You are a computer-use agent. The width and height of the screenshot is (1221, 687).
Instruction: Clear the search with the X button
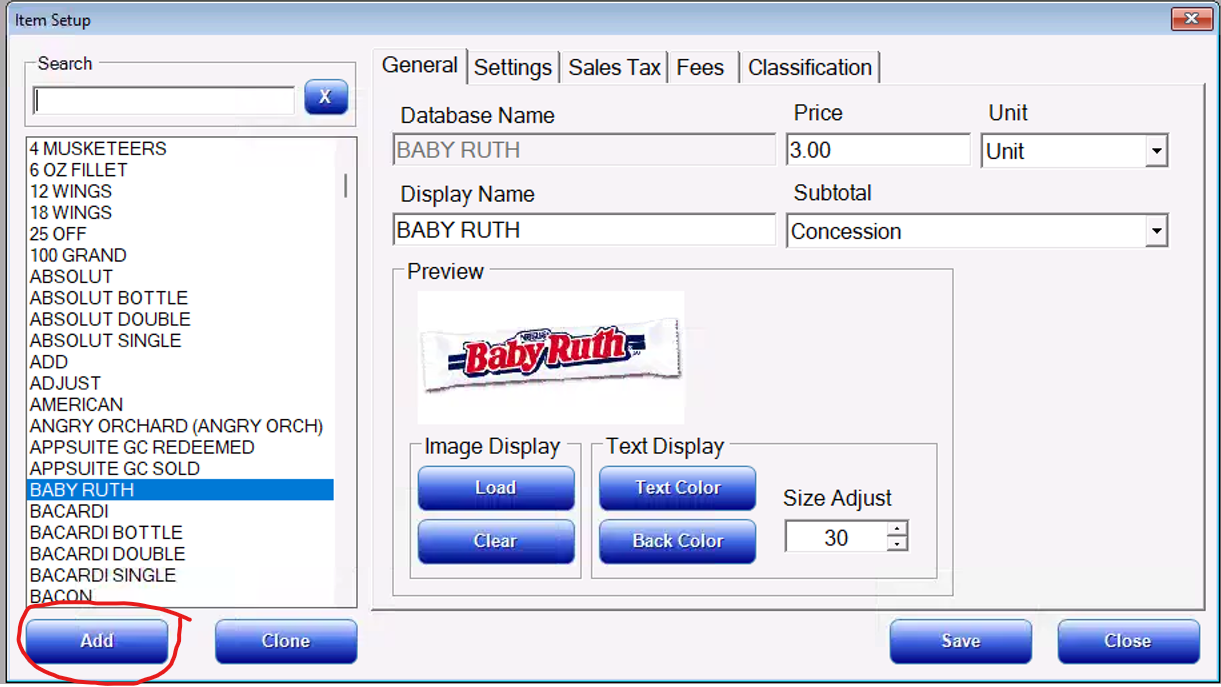click(x=326, y=98)
